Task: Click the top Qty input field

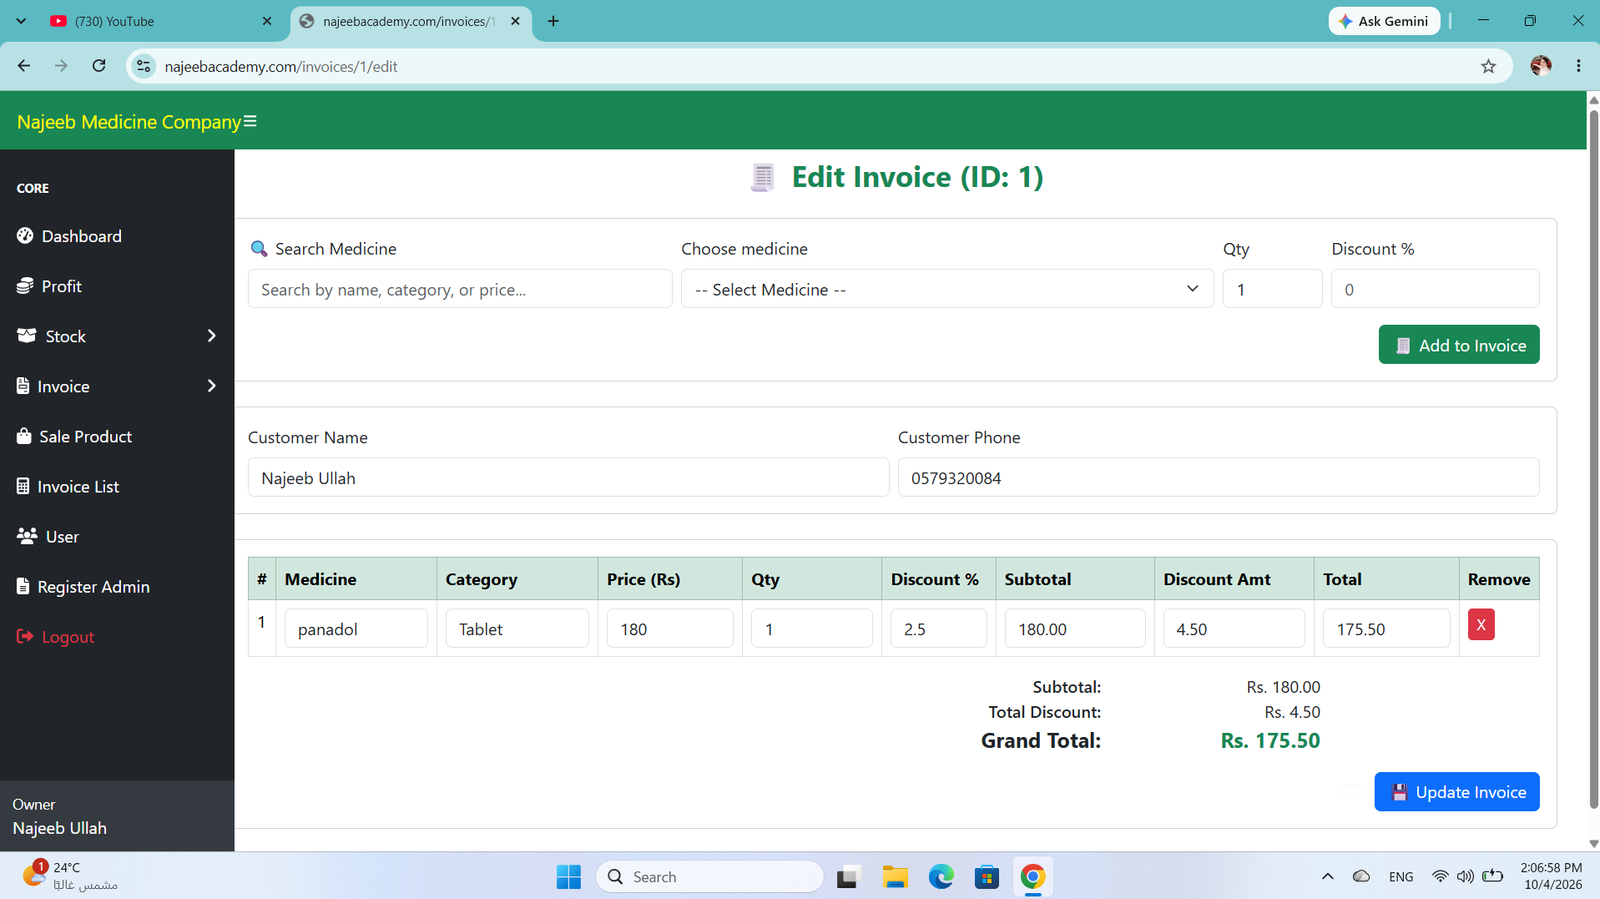Action: point(1272,289)
